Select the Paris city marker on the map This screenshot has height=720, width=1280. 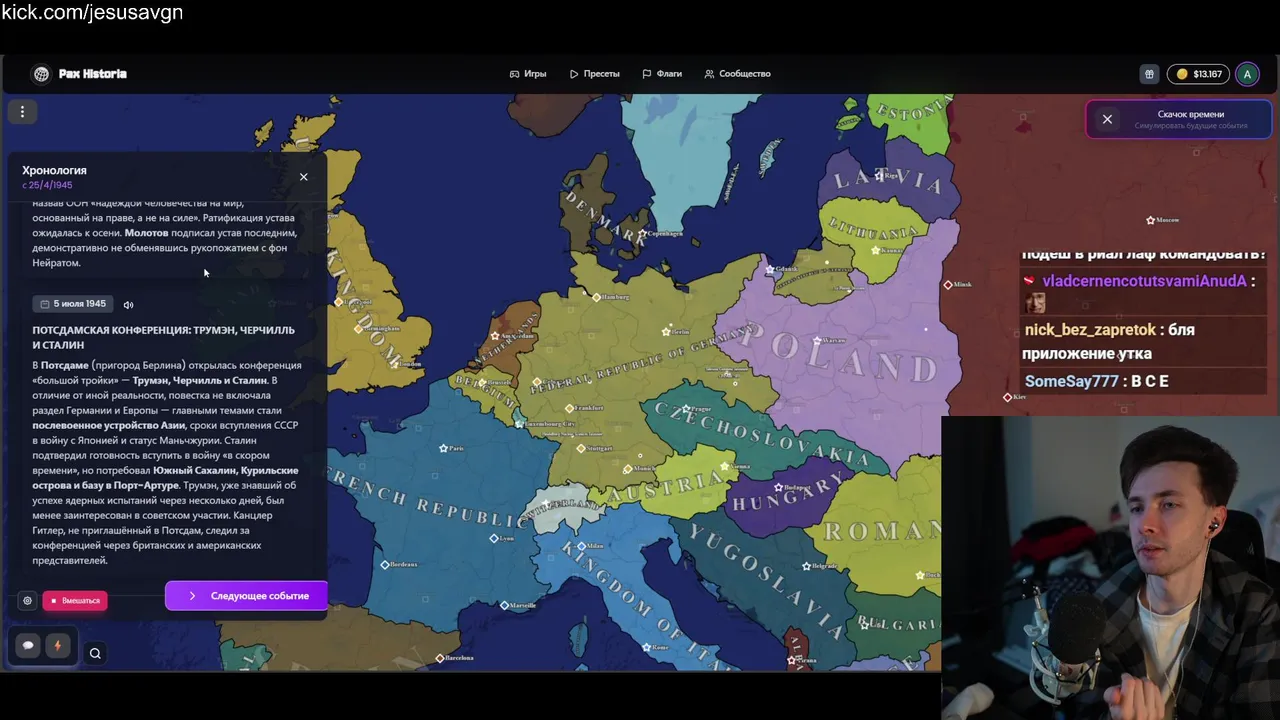click(x=444, y=448)
